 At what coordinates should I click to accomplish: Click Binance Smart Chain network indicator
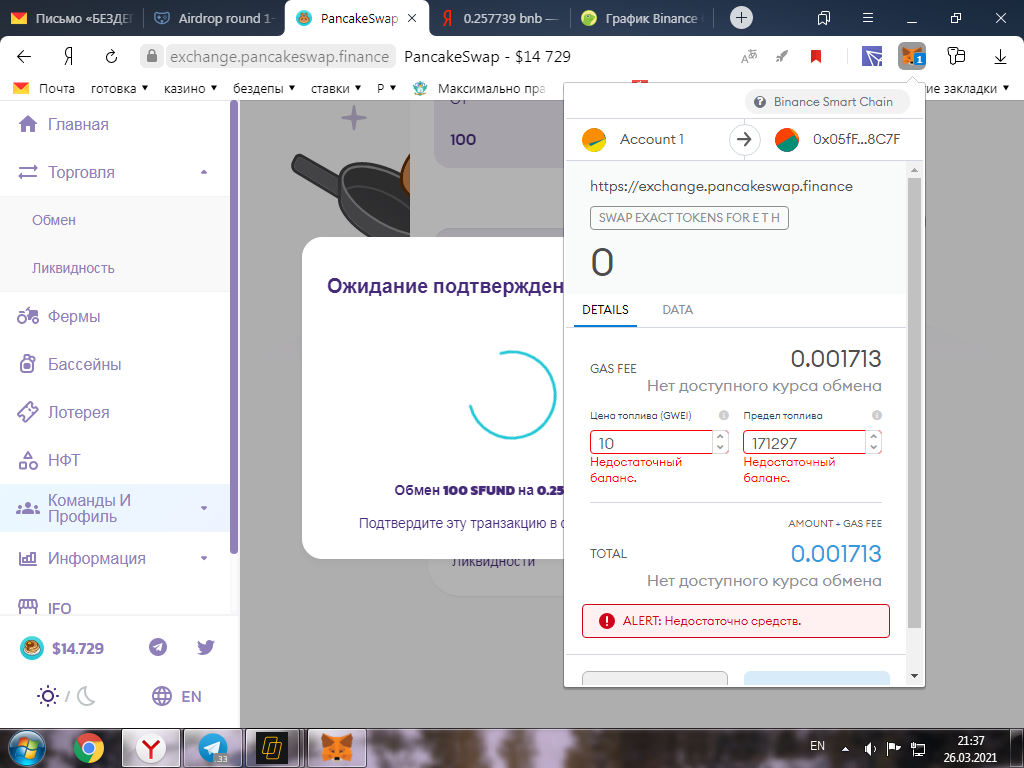coord(827,102)
